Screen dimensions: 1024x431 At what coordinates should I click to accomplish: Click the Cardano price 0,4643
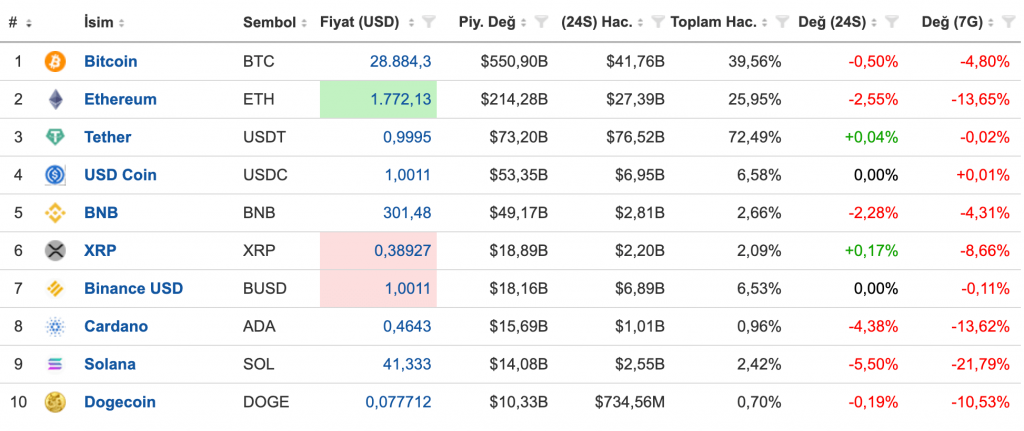click(x=407, y=327)
